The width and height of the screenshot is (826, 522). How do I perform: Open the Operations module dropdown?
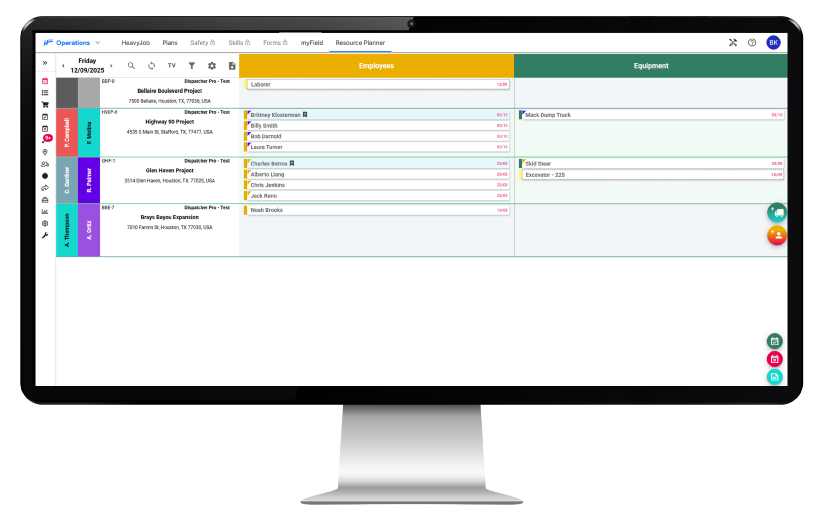[73, 43]
